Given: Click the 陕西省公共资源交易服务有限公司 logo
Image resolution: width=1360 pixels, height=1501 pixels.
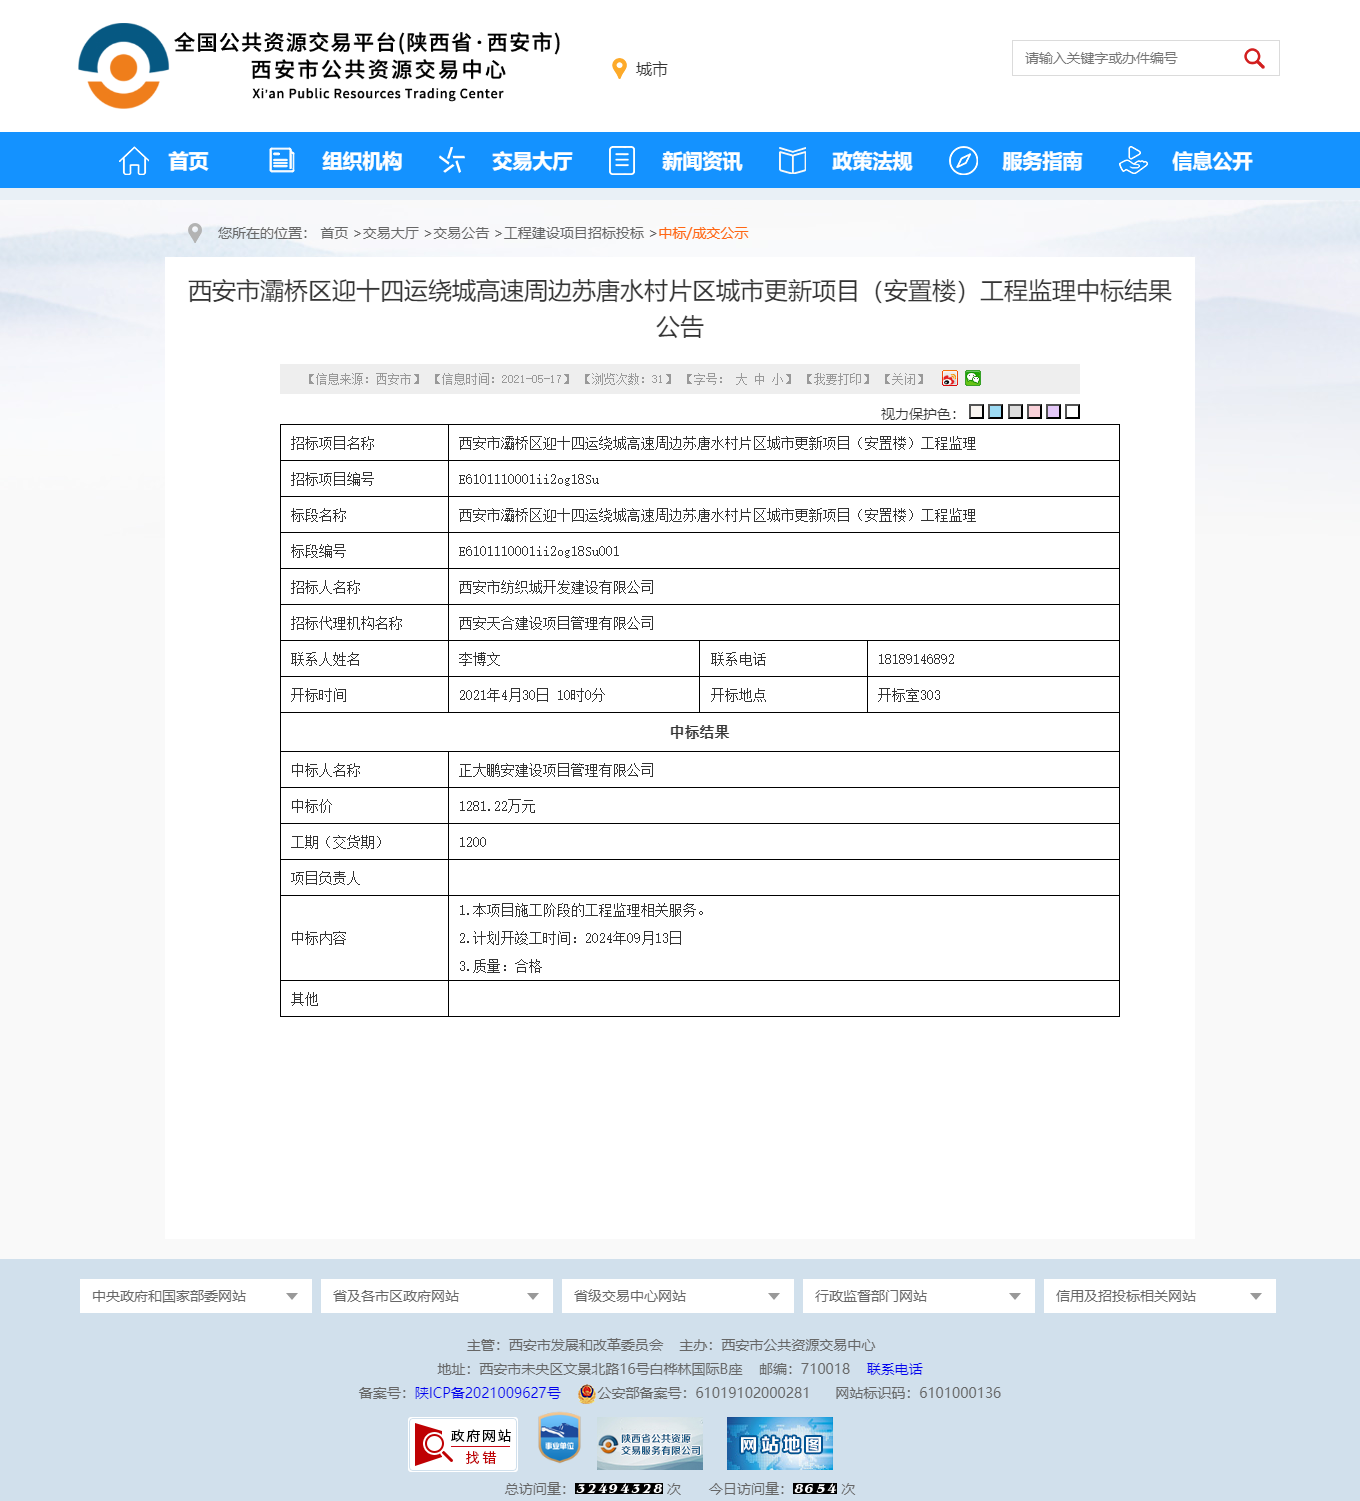Looking at the screenshot, I should click(650, 1444).
